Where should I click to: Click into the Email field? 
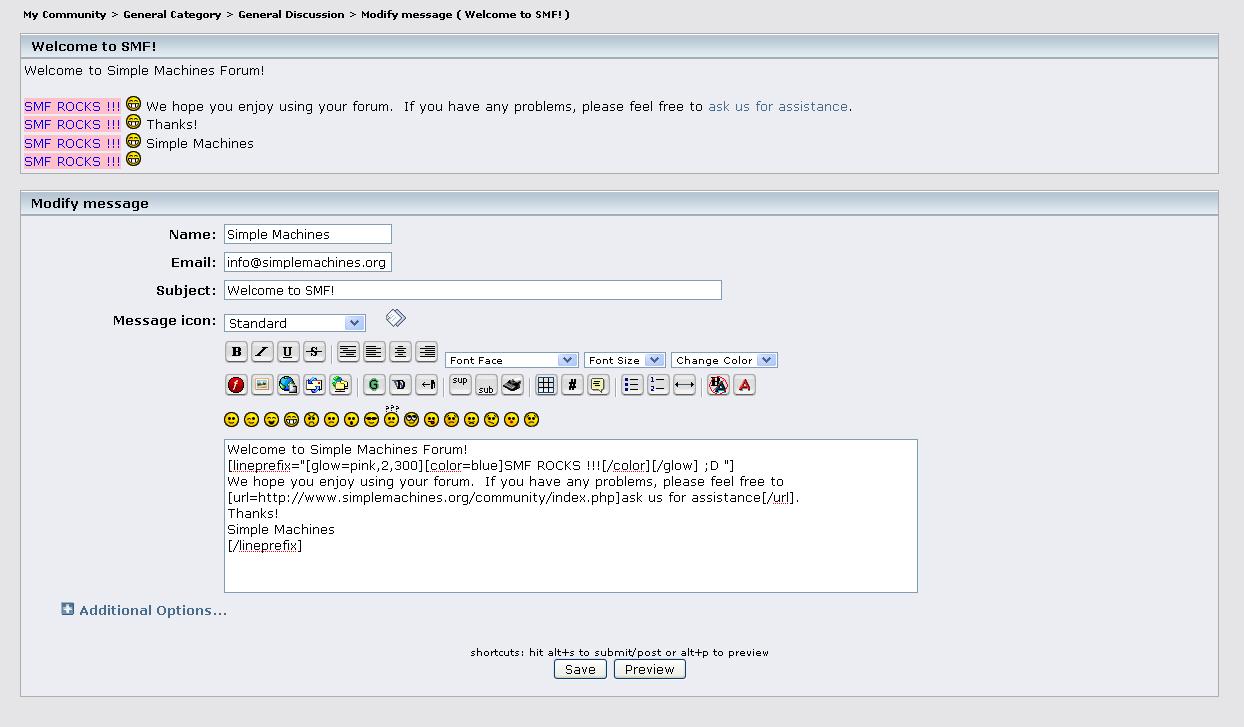(x=308, y=262)
